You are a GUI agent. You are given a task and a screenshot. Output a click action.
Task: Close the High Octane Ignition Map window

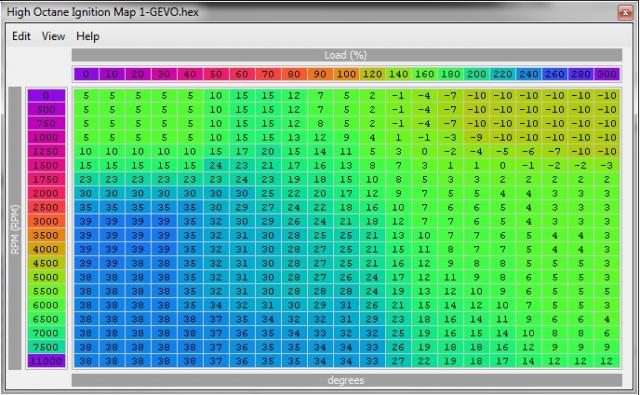[x=625, y=13]
